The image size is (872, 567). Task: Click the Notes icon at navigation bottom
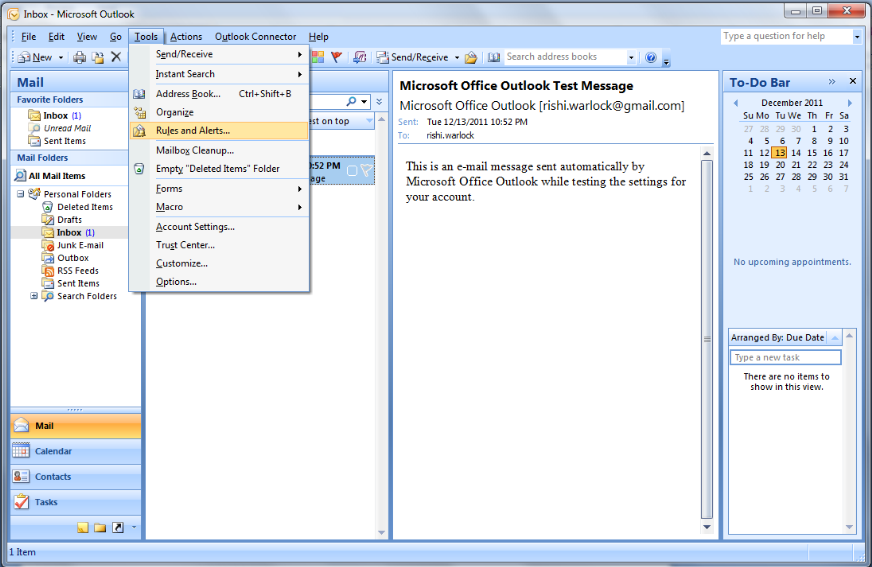point(82,528)
